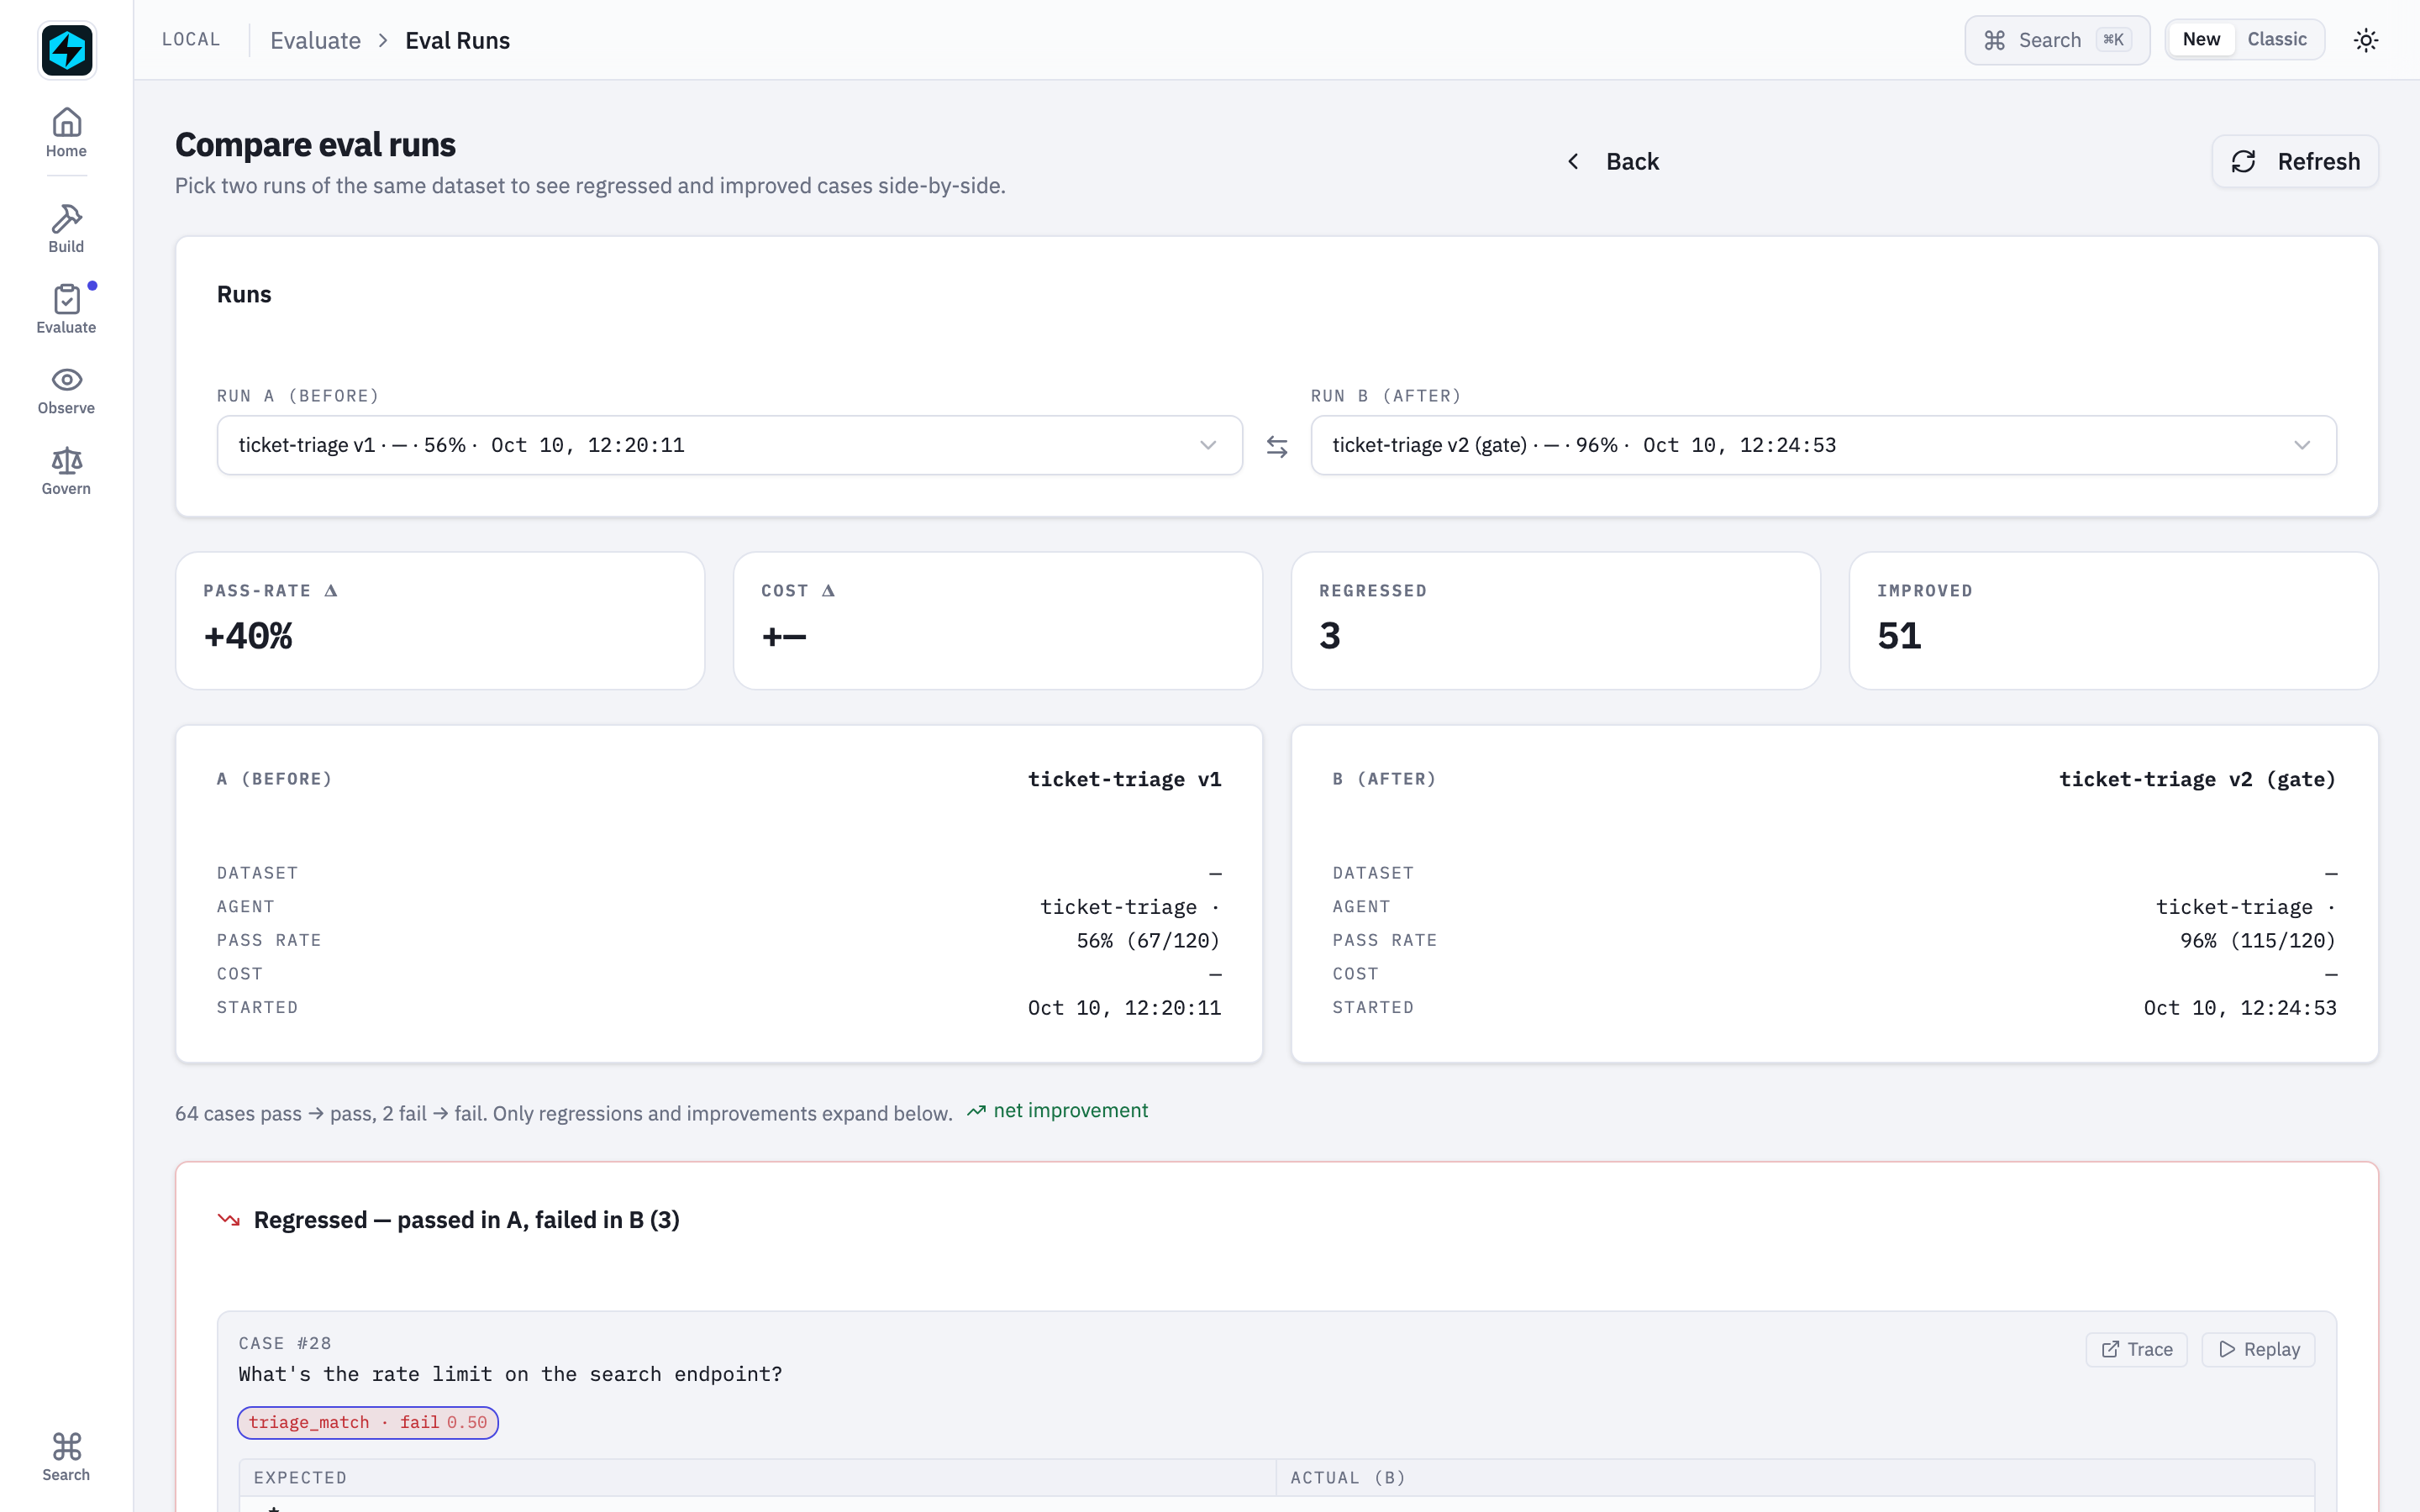Viewport: 2420px width, 1512px height.
Task: Go to the Build section
Action: [x=66, y=228]
